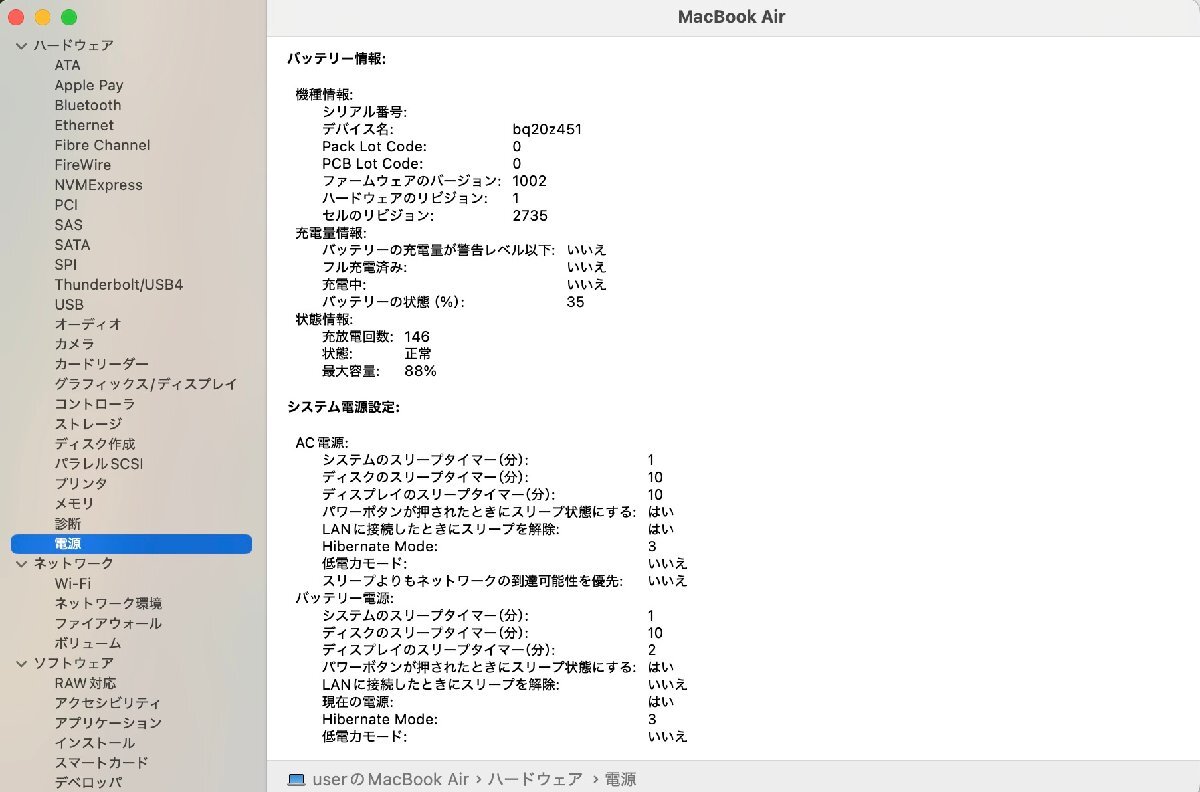The width and height of the screenshot is (1200, 792).
Task: Open スマートカード information
Action: pyautogui.click(x=101, y=763)
